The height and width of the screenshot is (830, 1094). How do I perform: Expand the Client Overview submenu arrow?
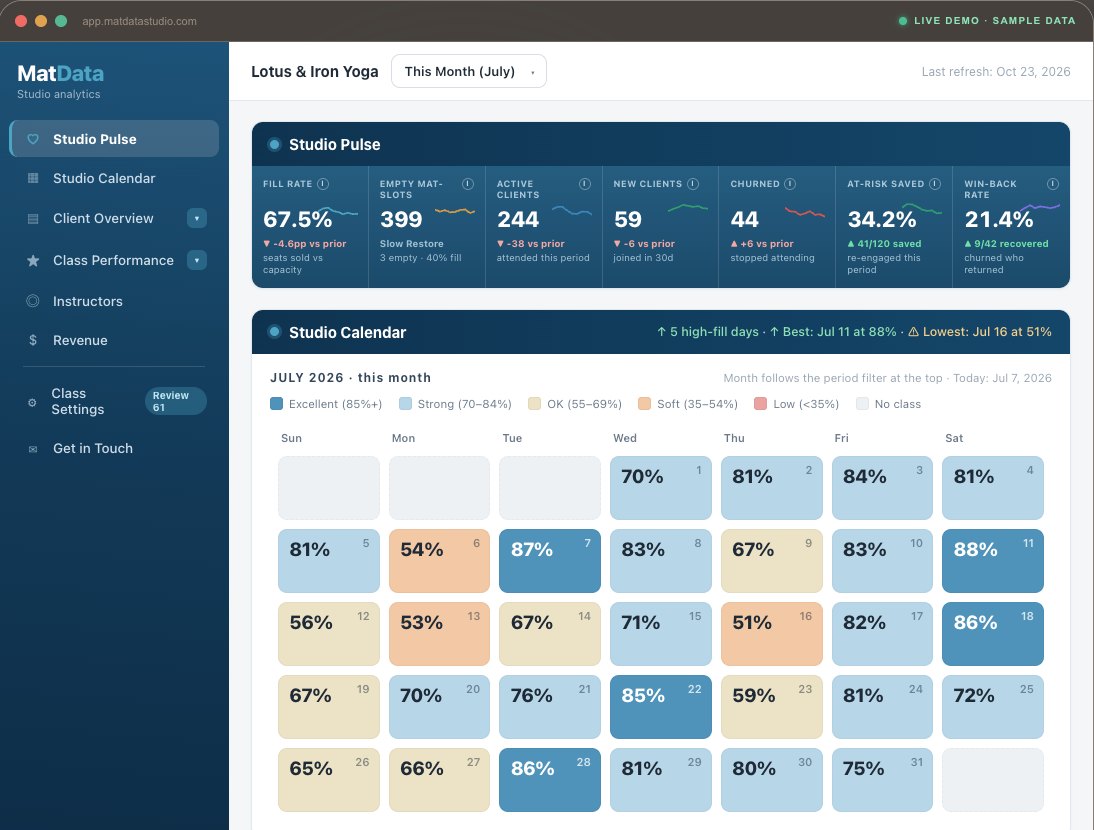pyautogui.click(x=197, y=218)
